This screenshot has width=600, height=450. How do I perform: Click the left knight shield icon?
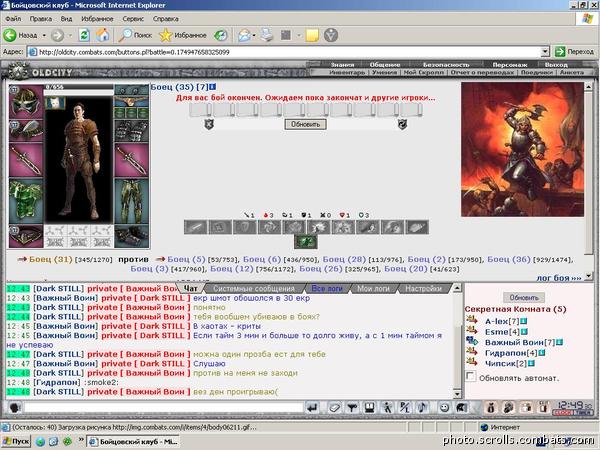209,124
